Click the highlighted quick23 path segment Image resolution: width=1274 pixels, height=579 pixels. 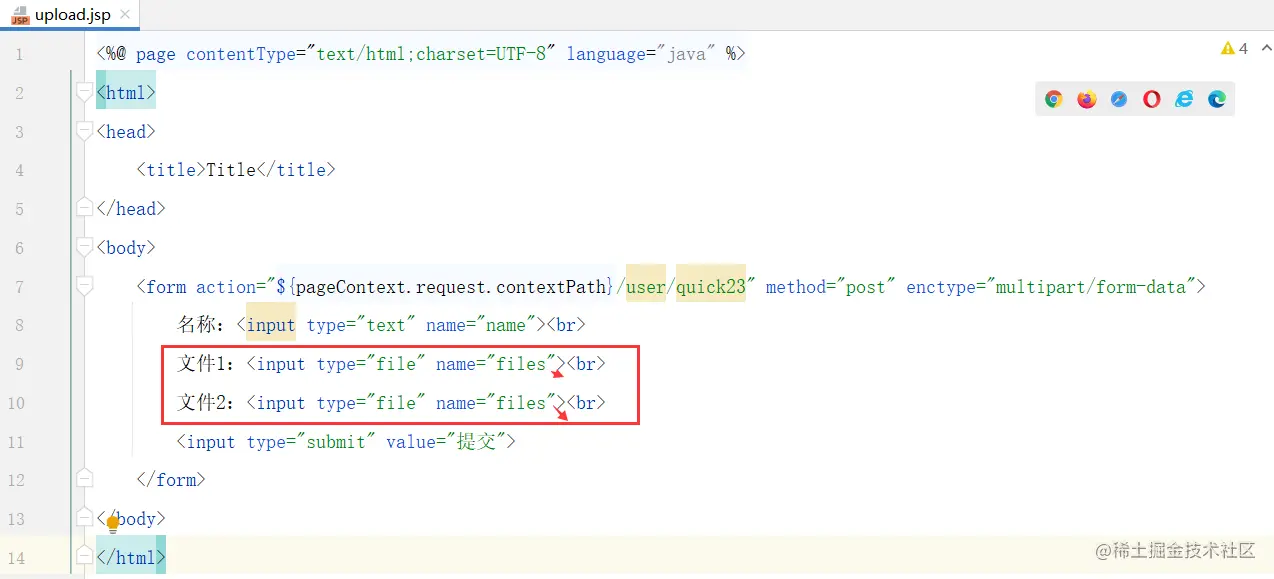[x=711, y=287]
